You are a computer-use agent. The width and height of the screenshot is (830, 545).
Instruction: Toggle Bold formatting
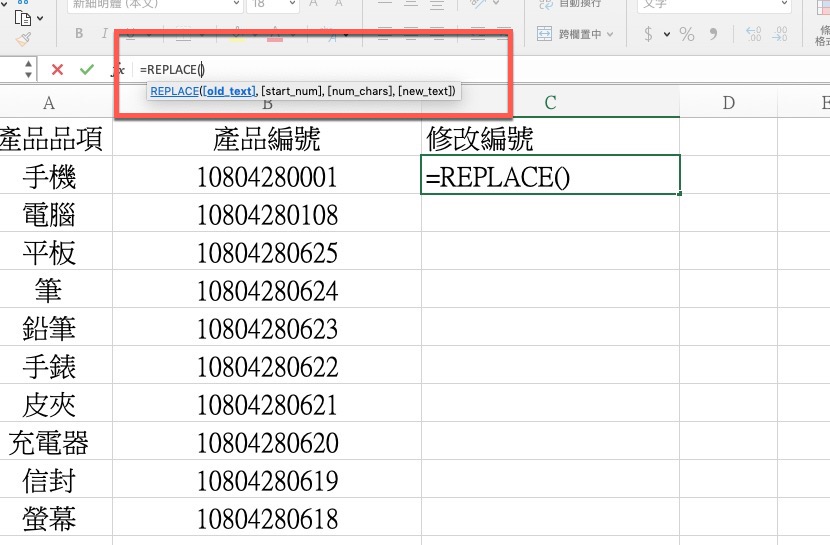[x=79, y=33]
